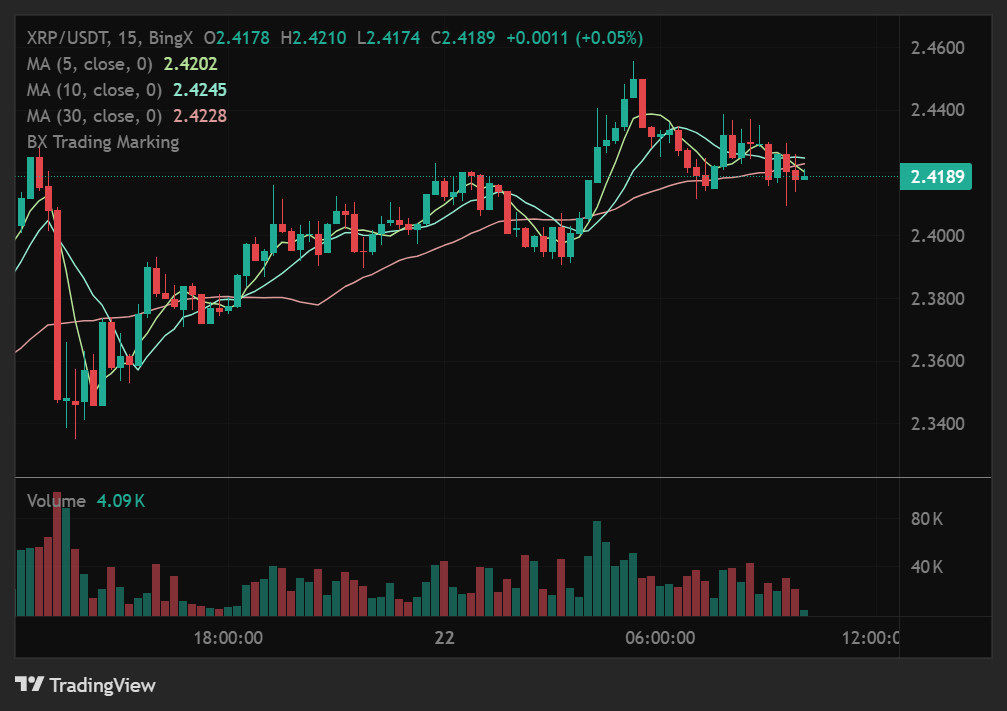Viewport: 1007px width, 711px height.
Task: Click the 40 K volume axis label
Action: [x=927, y=567]
